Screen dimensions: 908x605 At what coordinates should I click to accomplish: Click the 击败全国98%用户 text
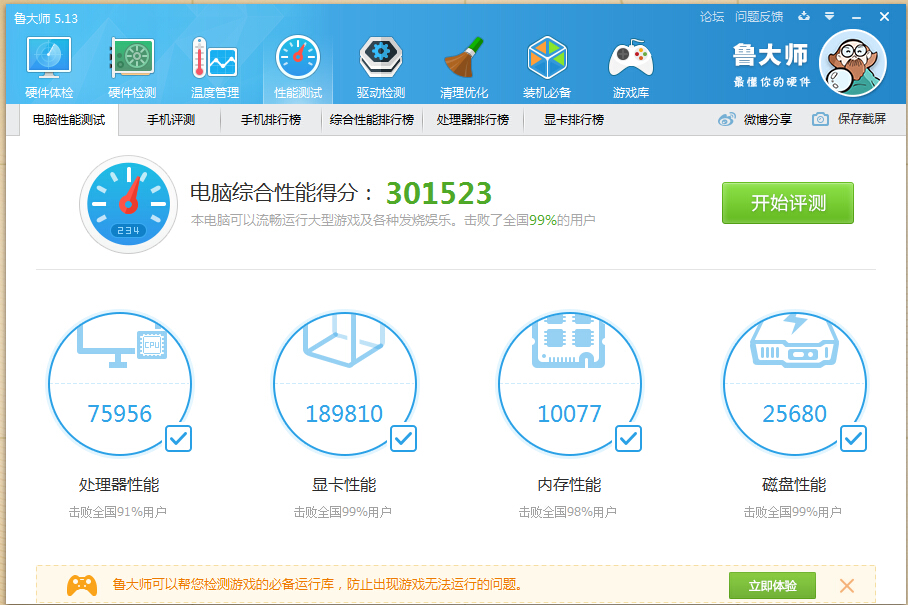(x=568, y=512)
